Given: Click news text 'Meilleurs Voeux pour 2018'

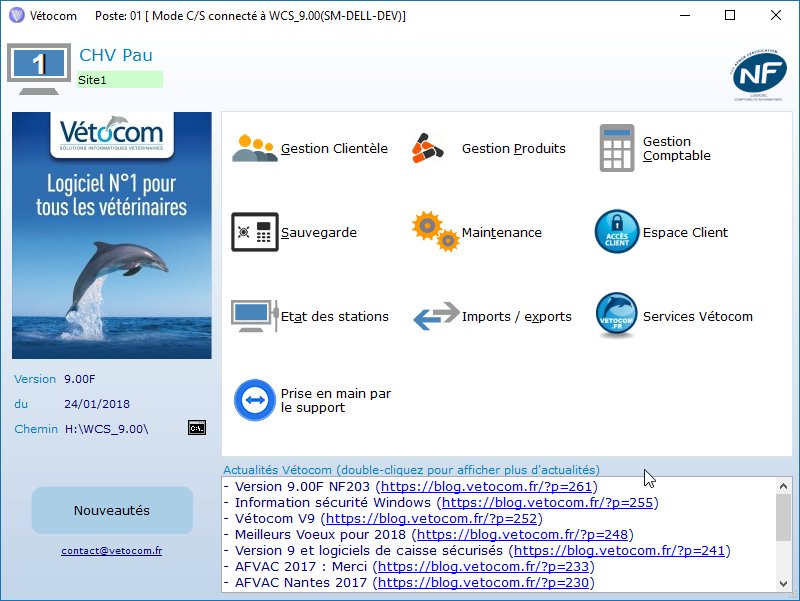Looking at the screenshot, I should click(320, 534).
